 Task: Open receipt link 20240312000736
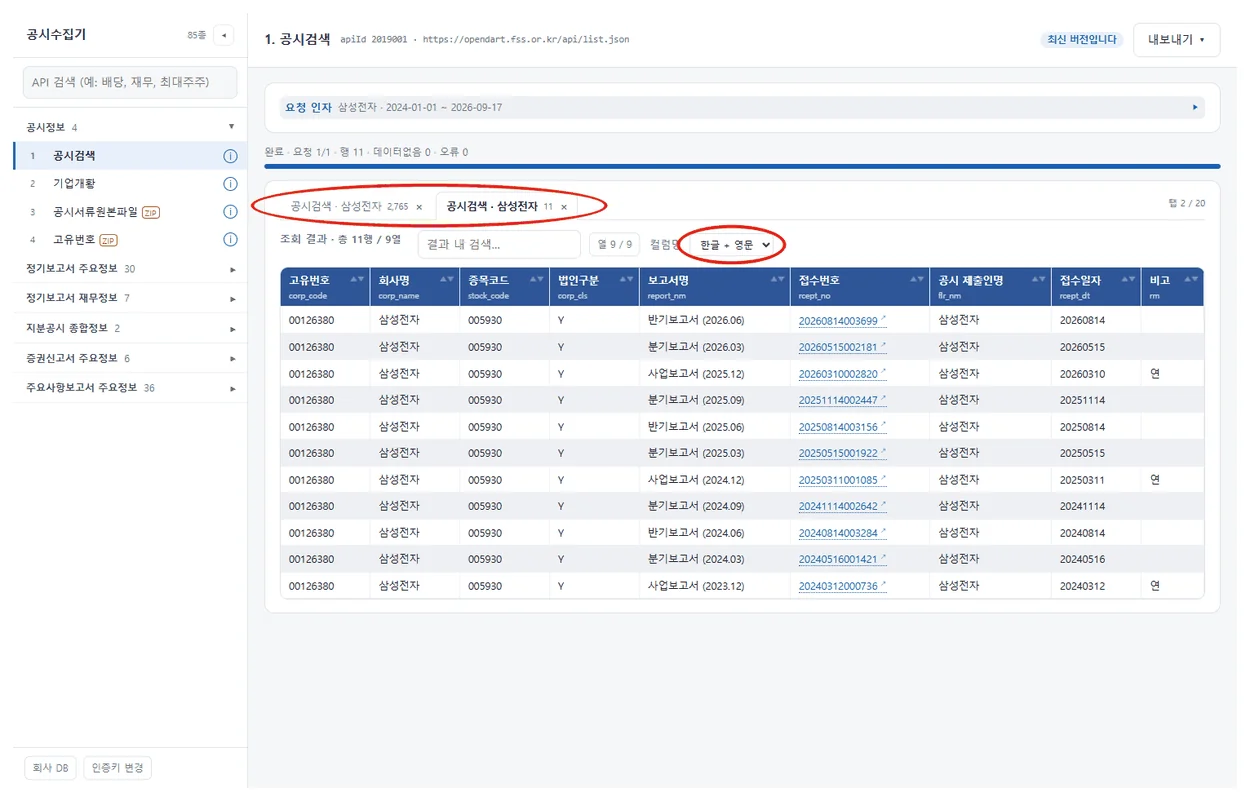tap(842, 586)
